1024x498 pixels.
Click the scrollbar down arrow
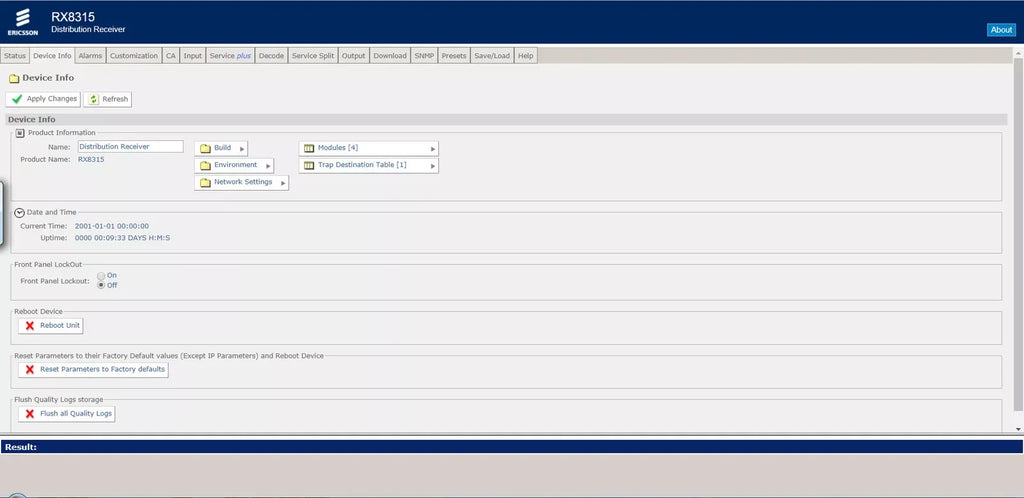tap(1018, 429)
